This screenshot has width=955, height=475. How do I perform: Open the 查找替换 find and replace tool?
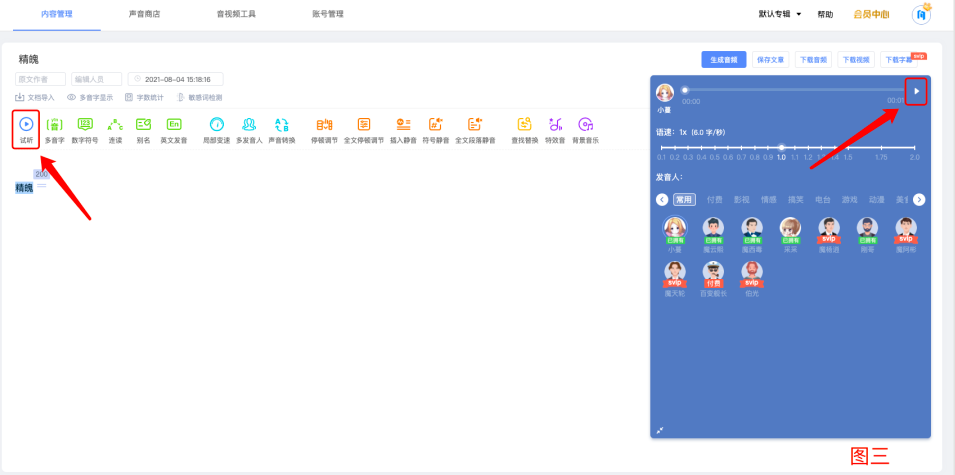point(524,124)
